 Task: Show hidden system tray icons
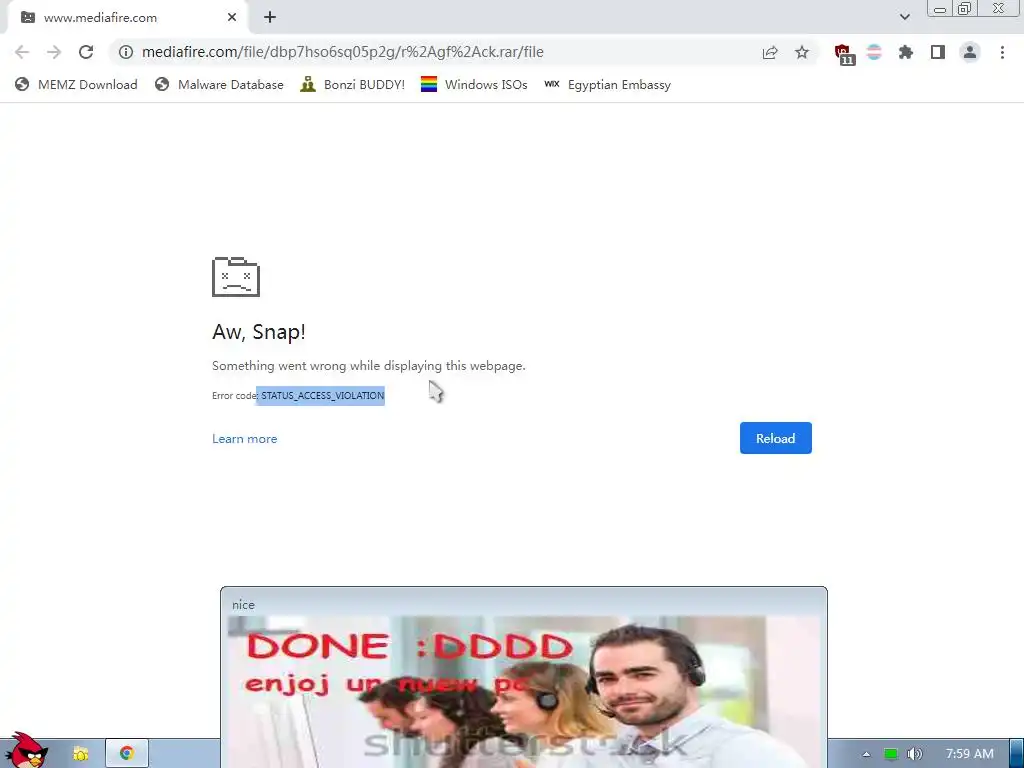tap(866, 754)
